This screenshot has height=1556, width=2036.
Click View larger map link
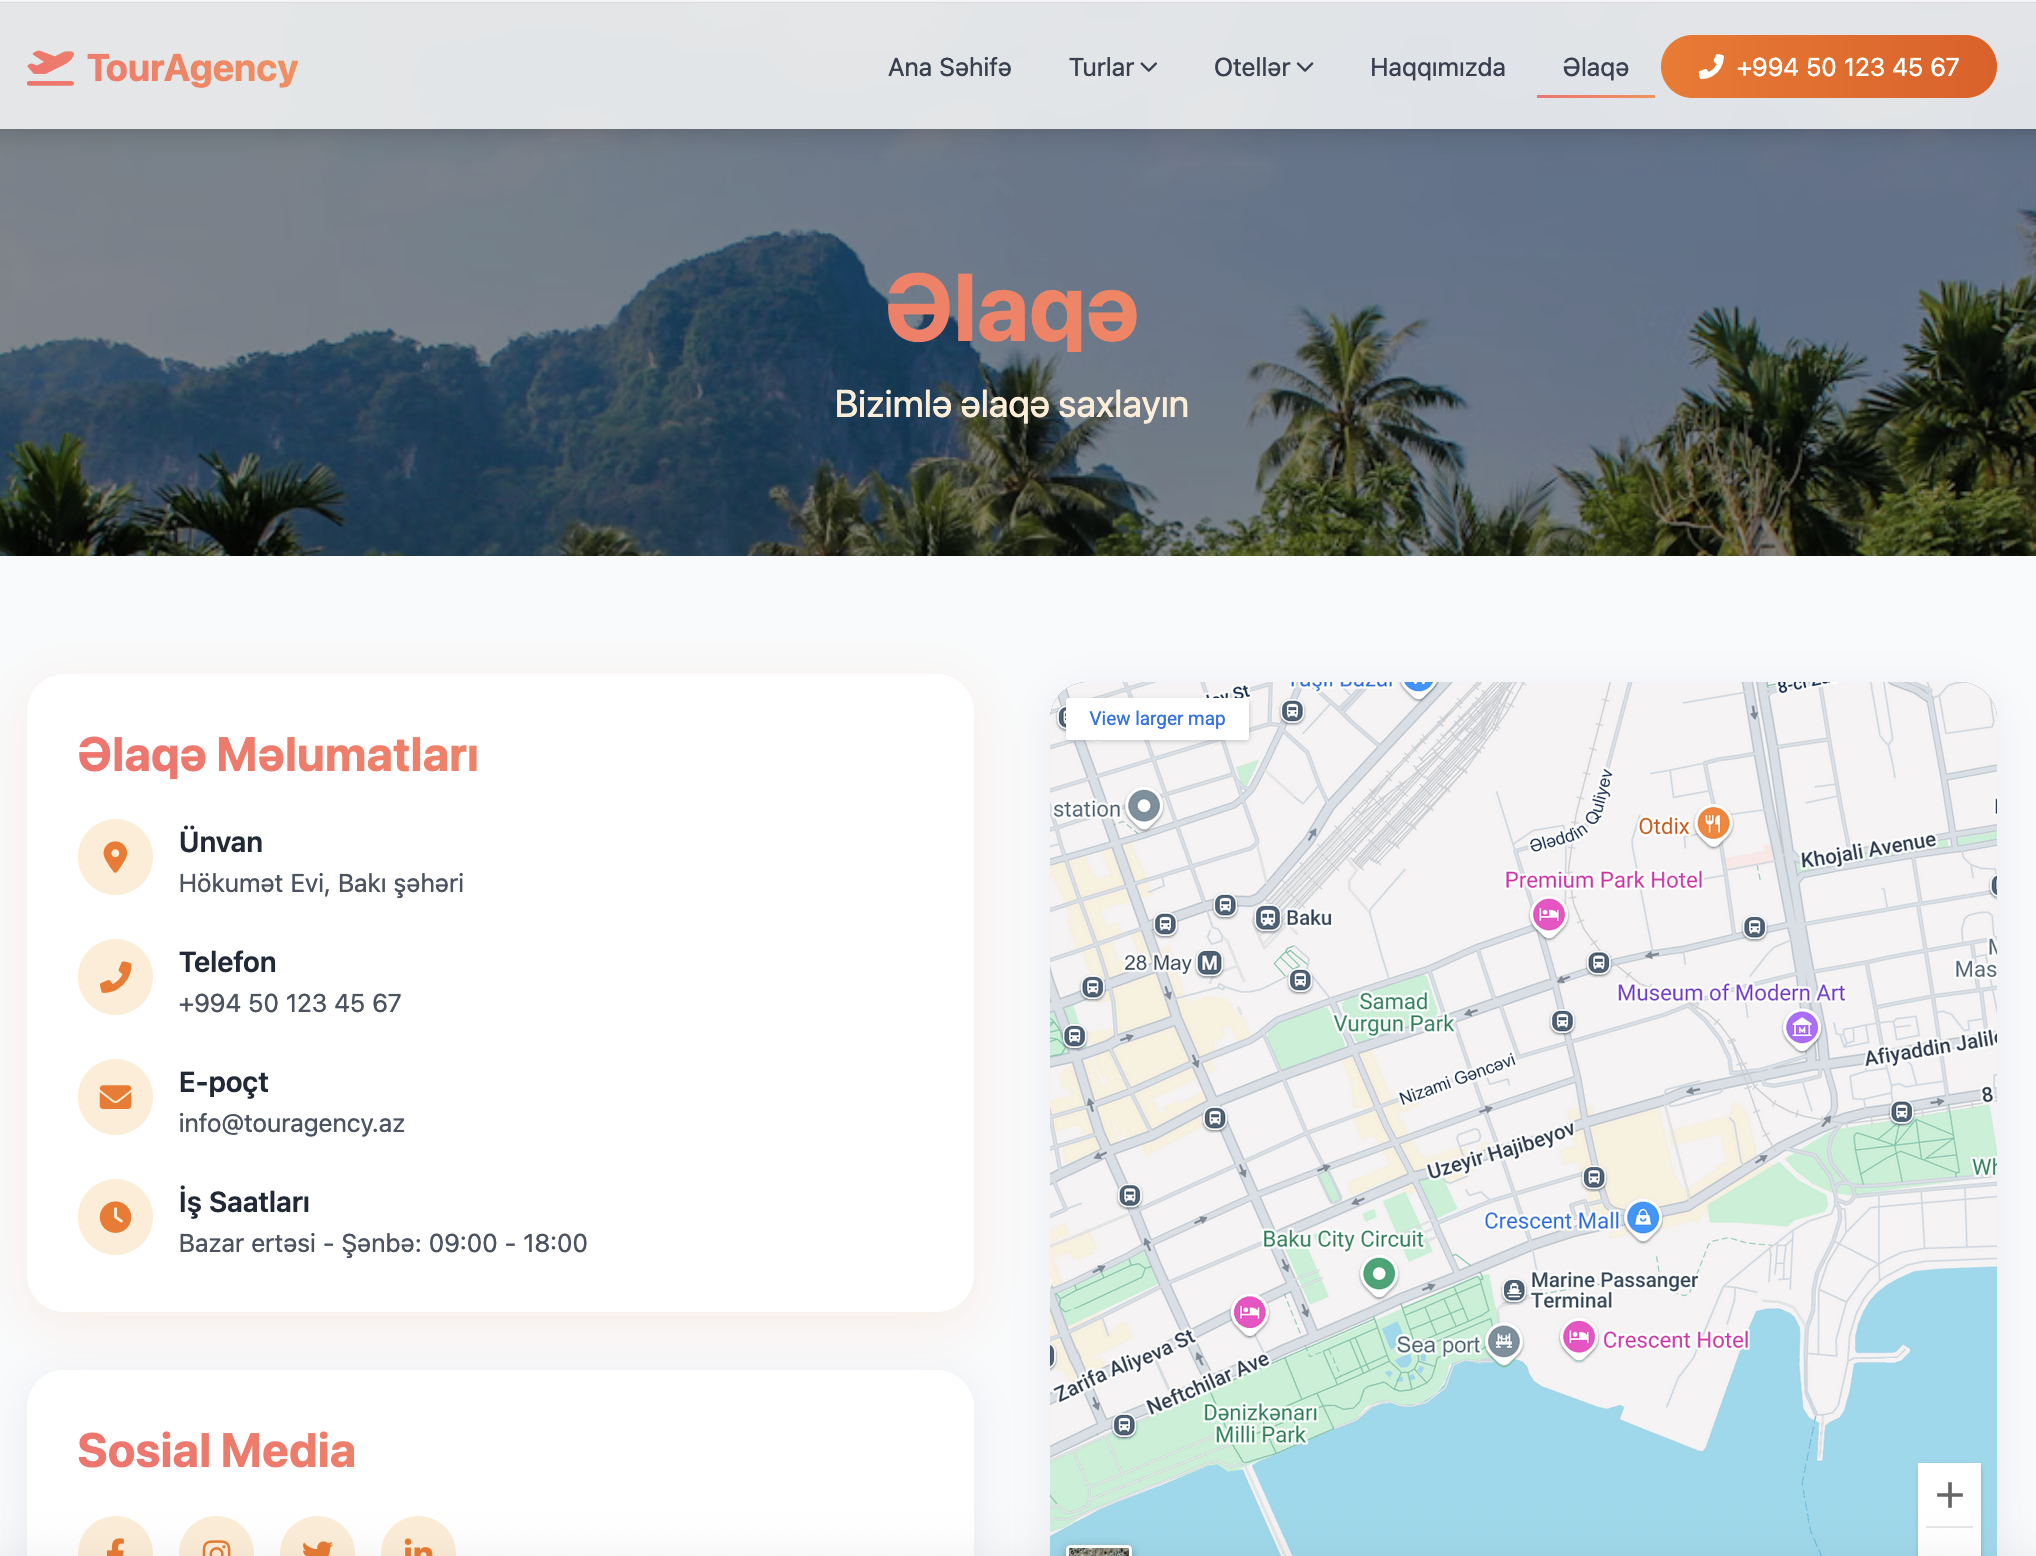tap(1157, 719)
